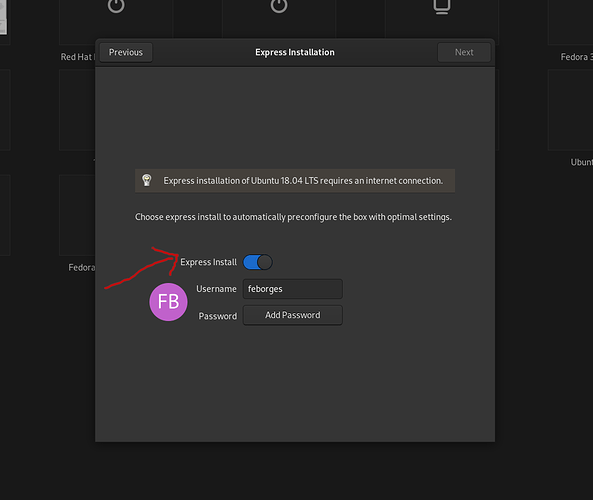Click the Express Install label
The image size is (593, 500).
(208, 262)
